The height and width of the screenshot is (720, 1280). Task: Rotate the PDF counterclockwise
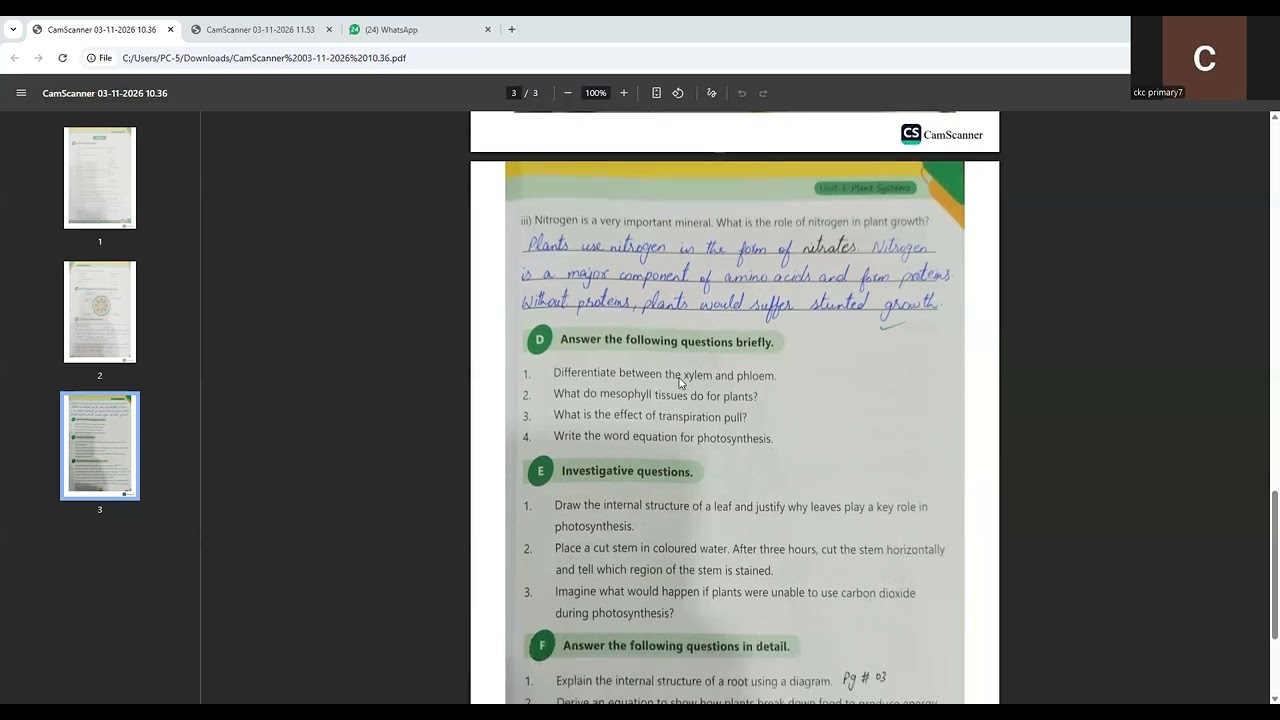click(x=678, y=93)
